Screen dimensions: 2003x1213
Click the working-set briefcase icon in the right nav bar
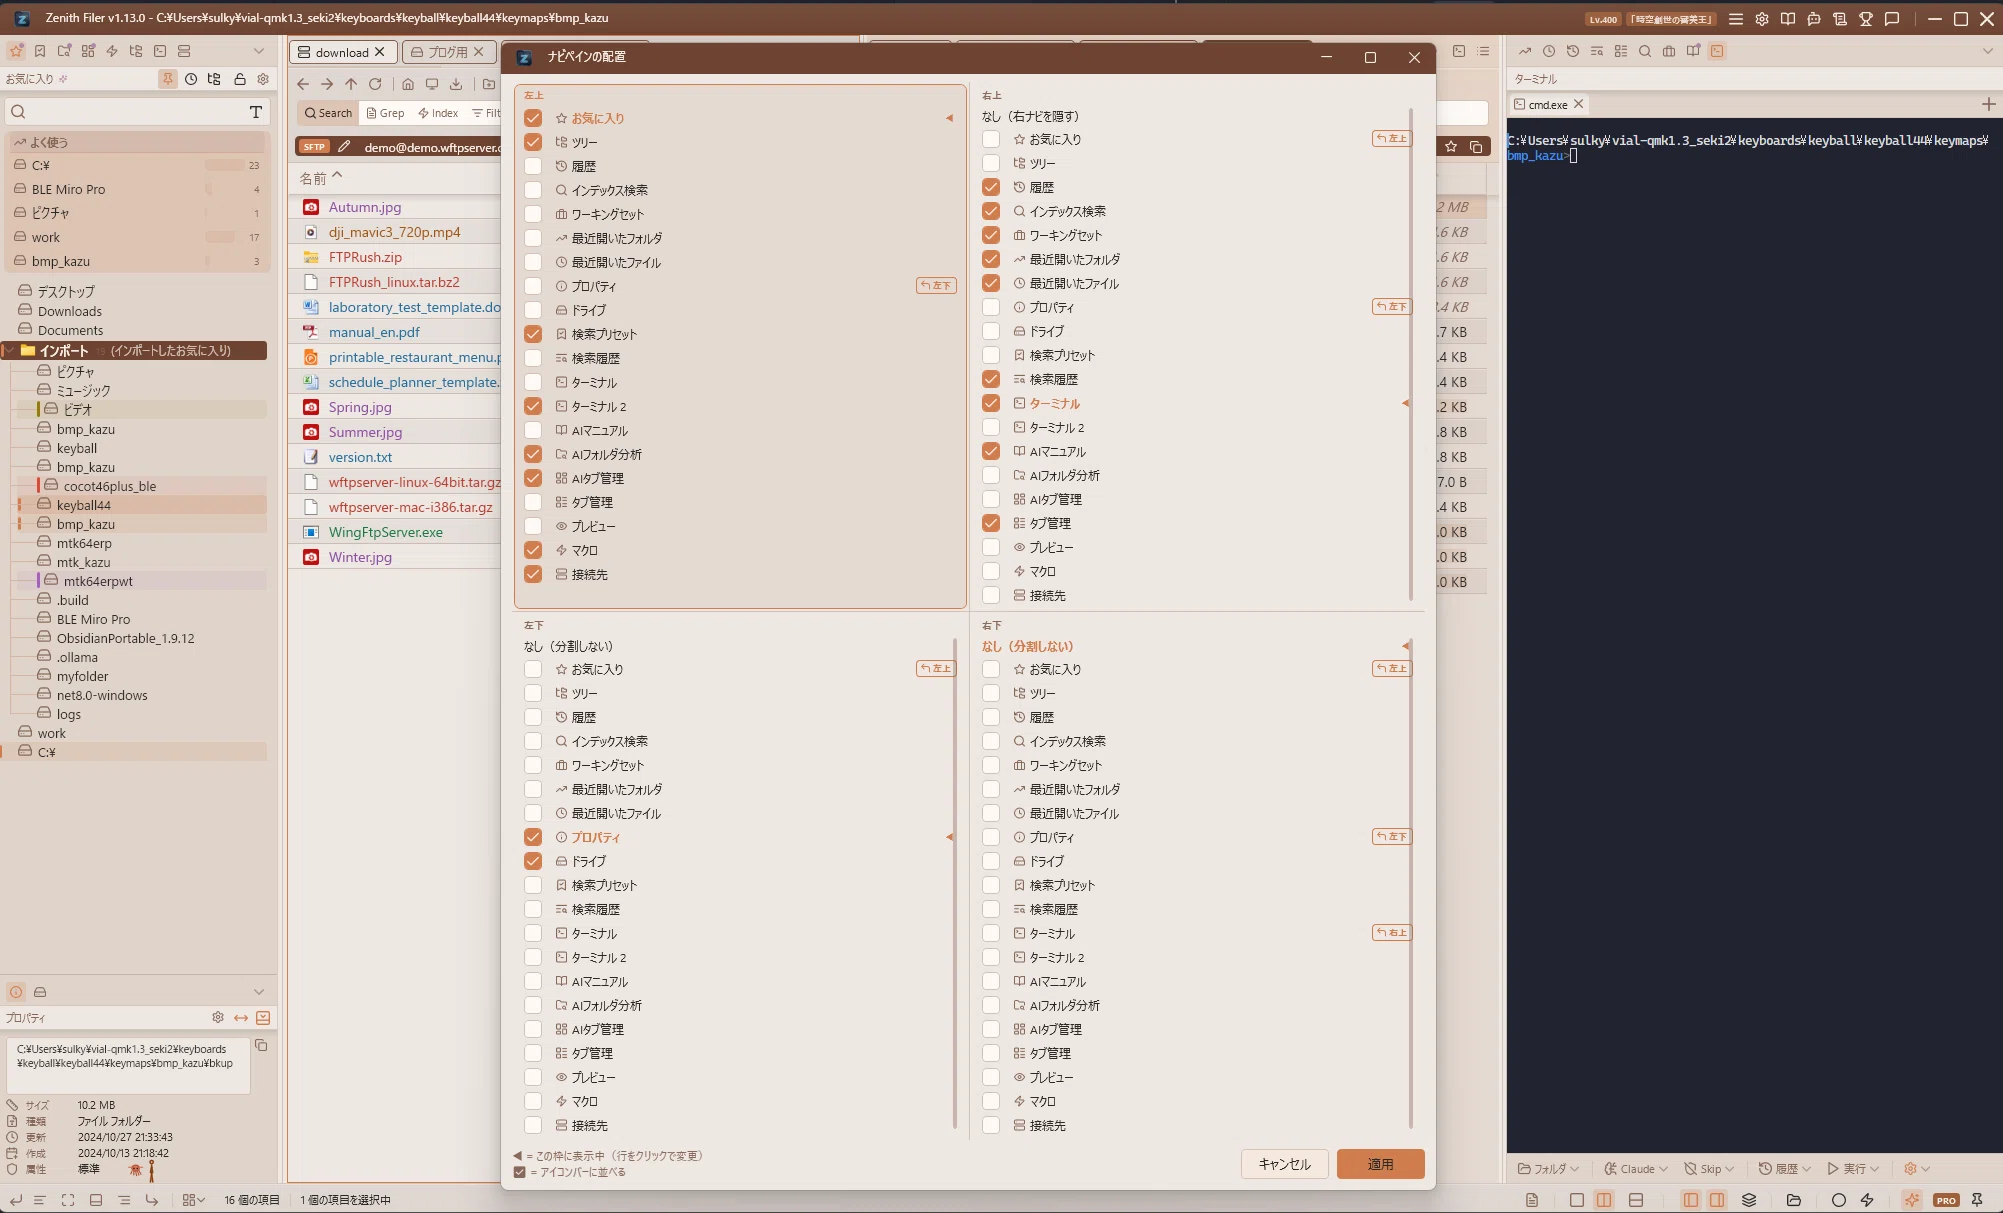1669,51
